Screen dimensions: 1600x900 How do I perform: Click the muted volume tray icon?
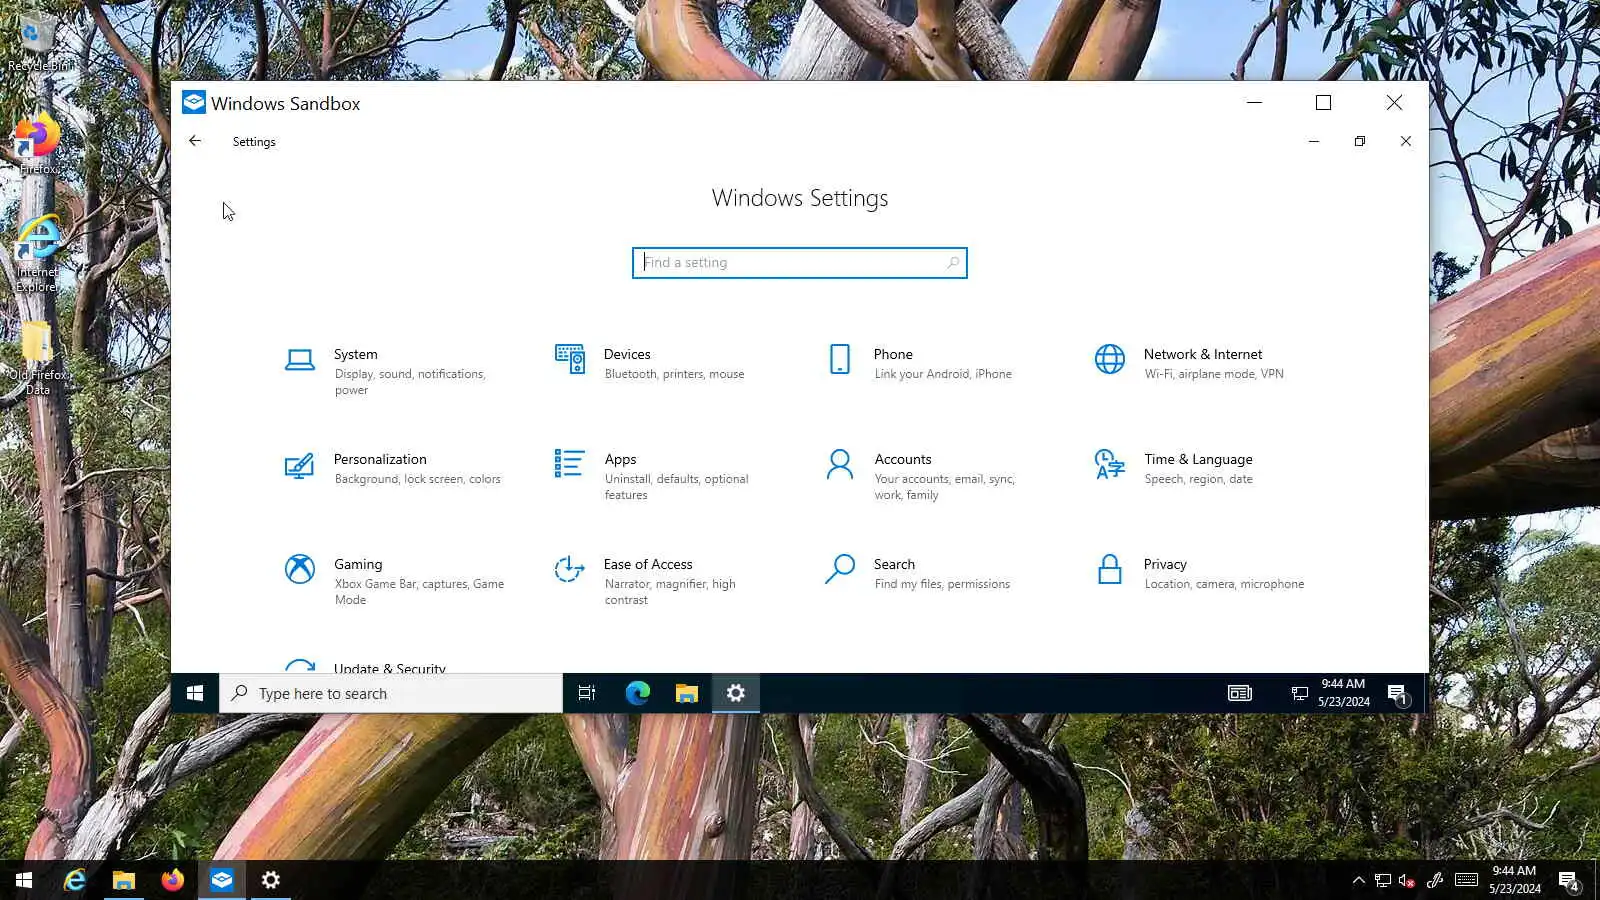pyautogui.click(x=1407, y=881)
